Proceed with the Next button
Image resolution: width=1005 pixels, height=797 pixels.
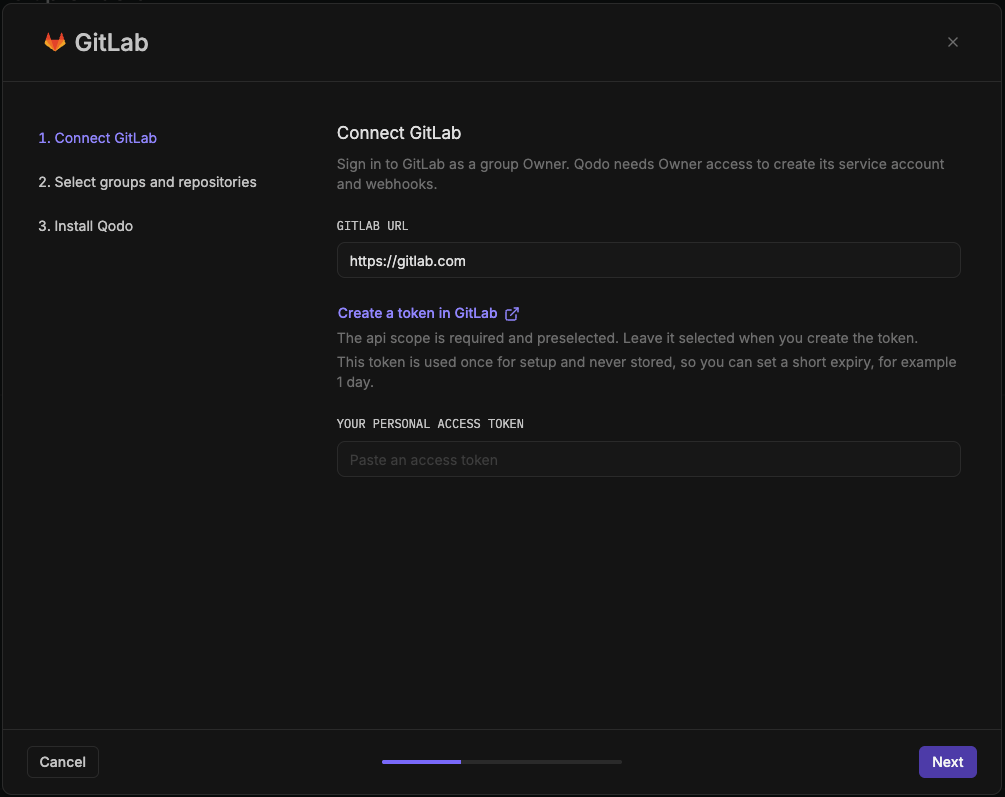(947, 762)
